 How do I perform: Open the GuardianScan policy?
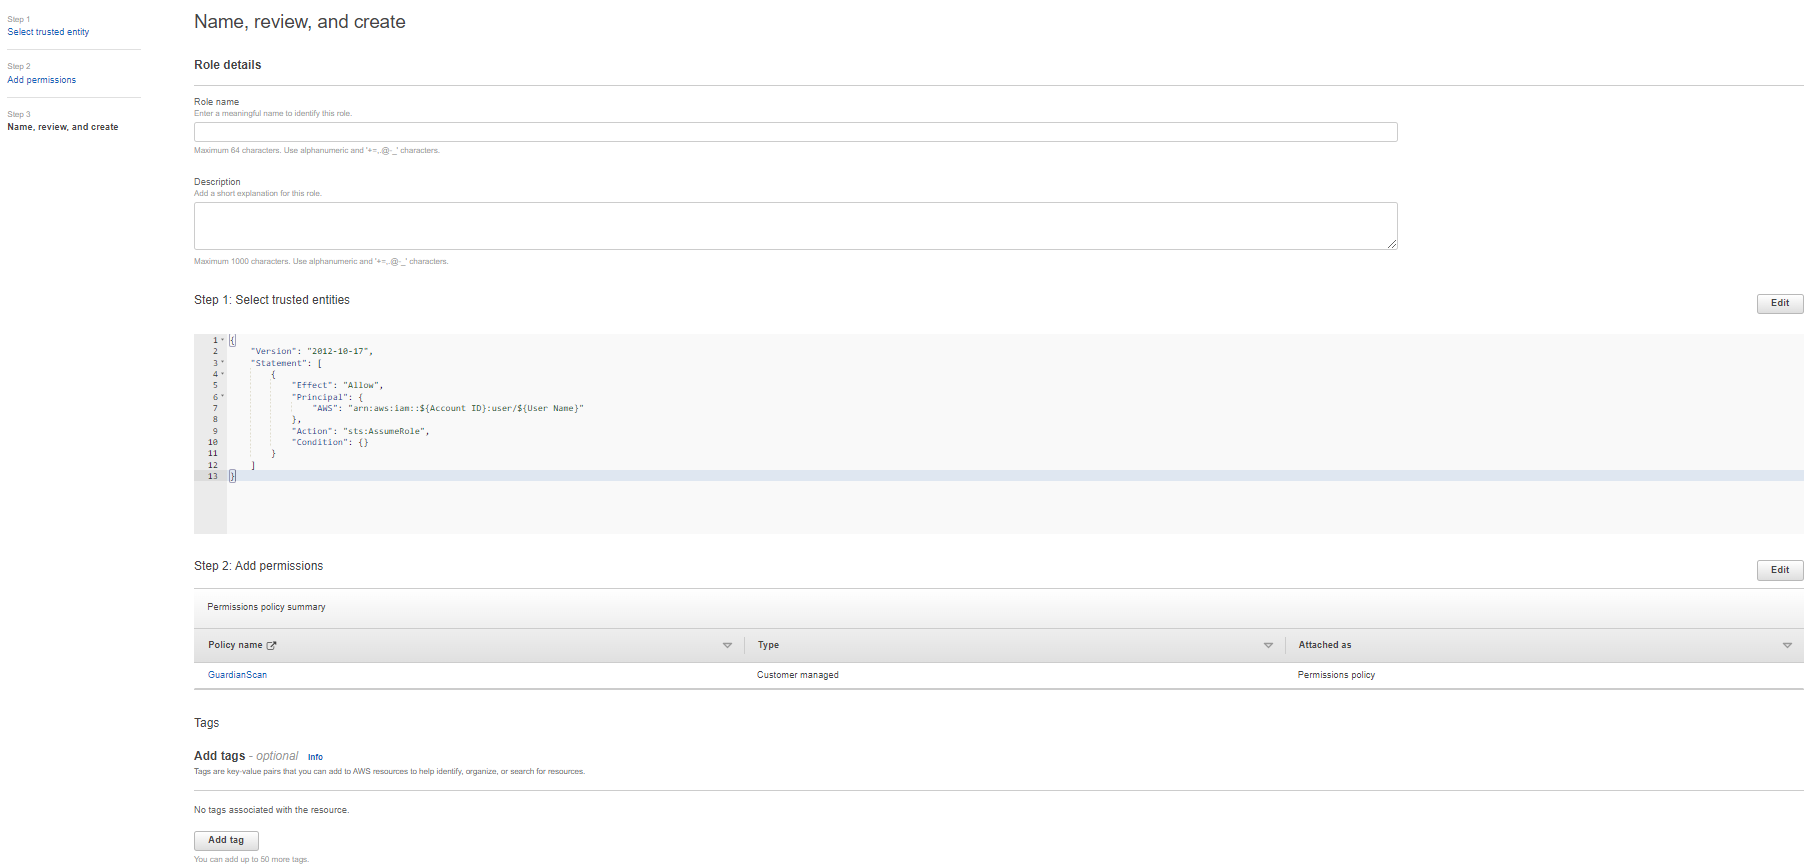click(238, 675)
